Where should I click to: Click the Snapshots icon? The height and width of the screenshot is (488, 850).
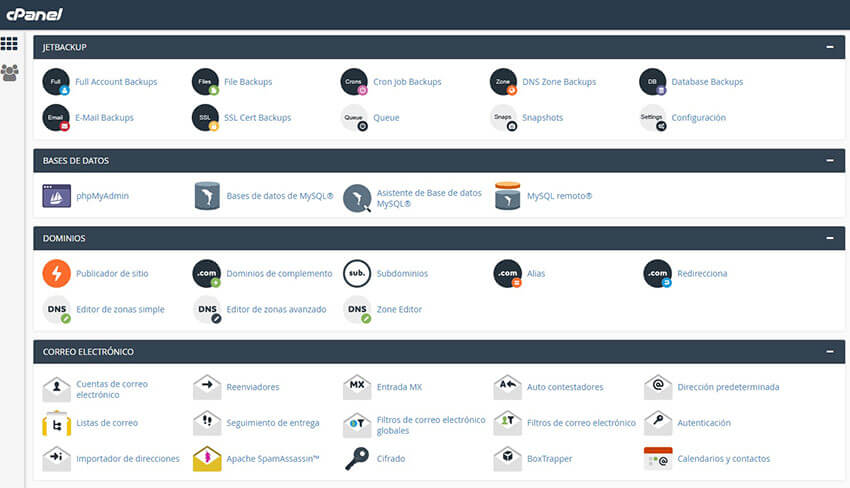click(x=506, y=118)
